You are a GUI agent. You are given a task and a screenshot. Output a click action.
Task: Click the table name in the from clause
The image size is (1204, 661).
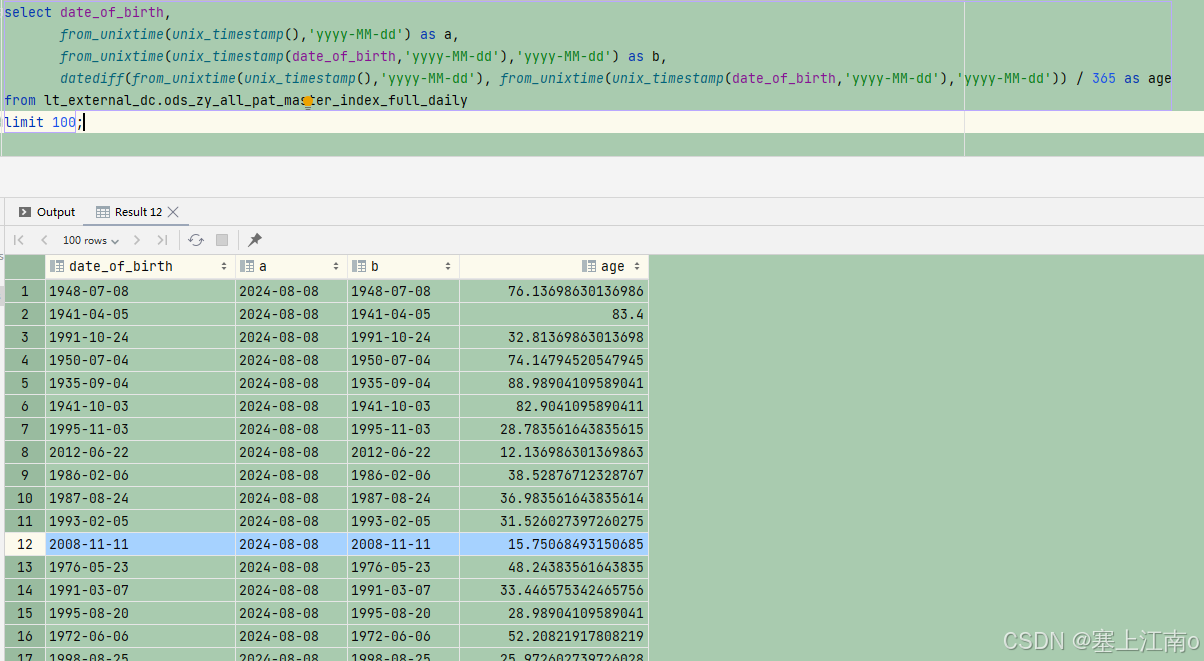coord(255,100)
